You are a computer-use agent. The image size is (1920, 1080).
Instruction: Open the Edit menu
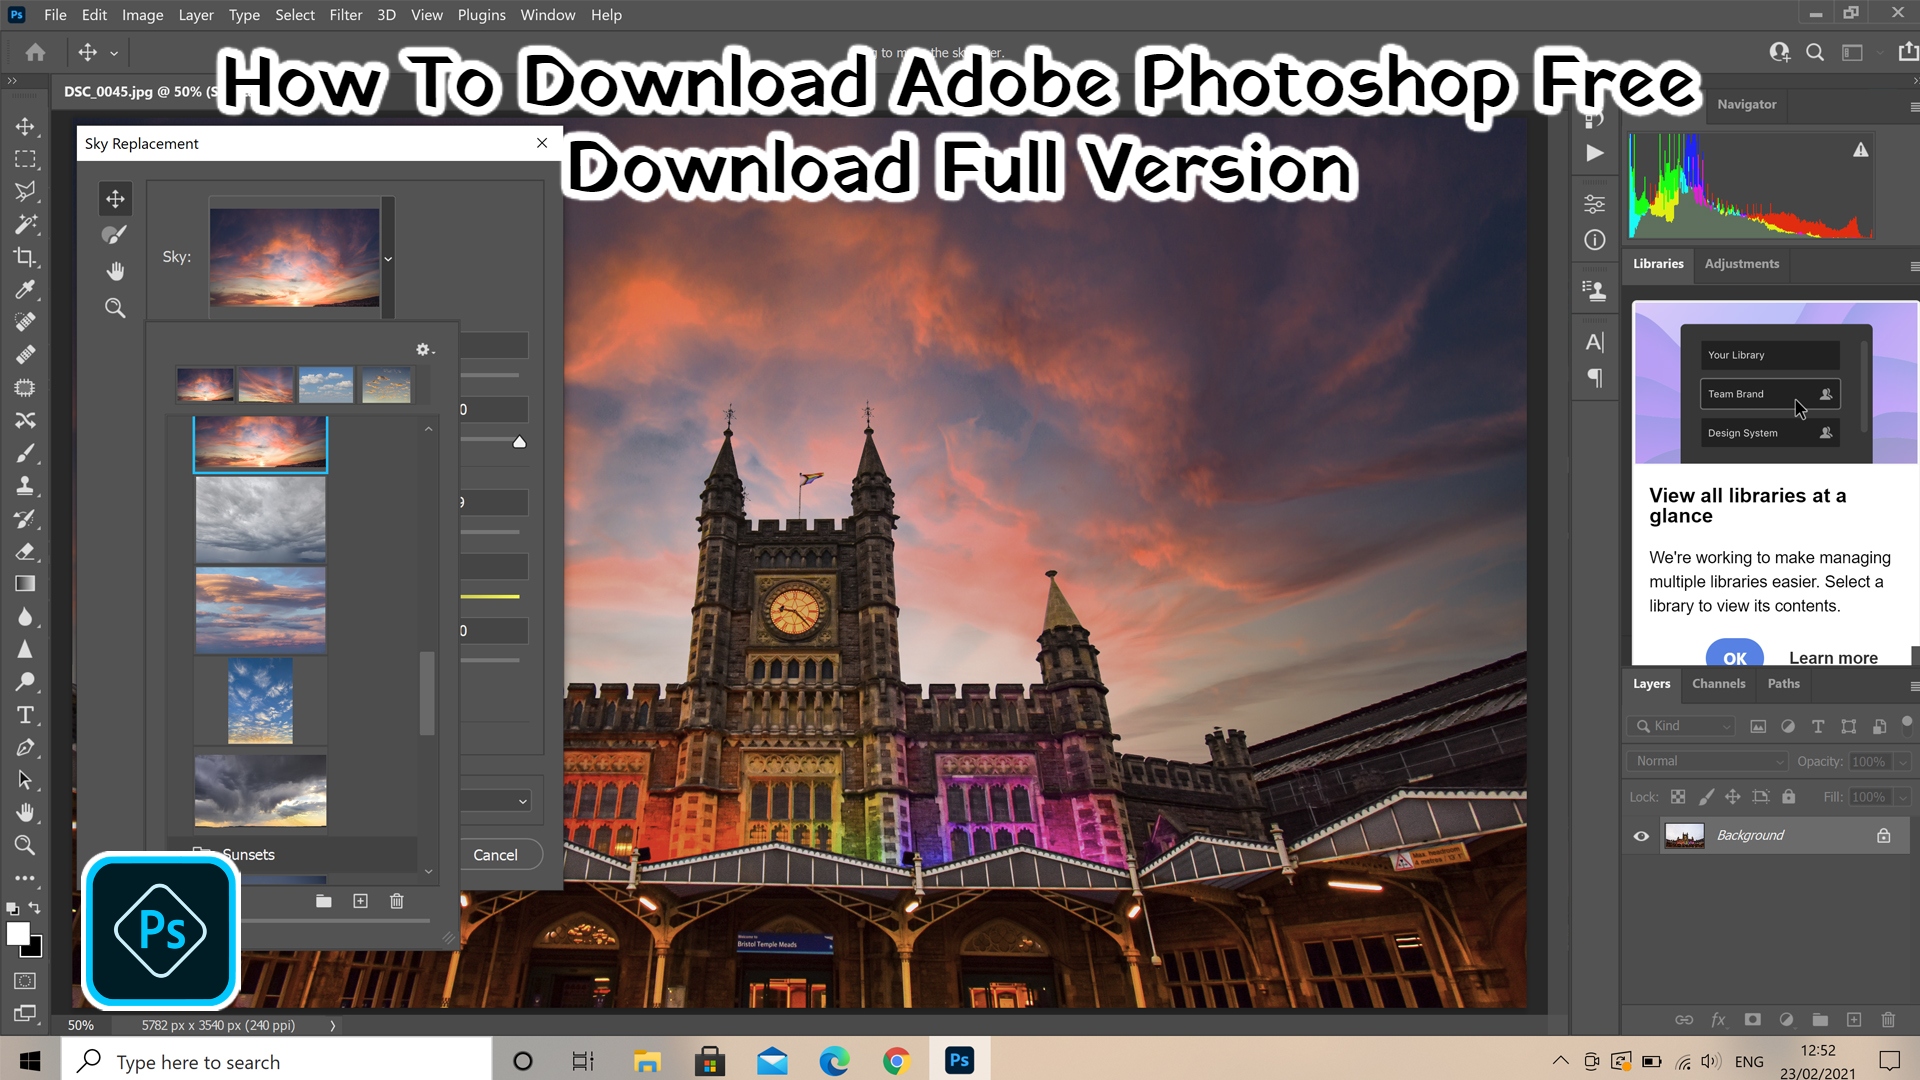pos(92,15)
